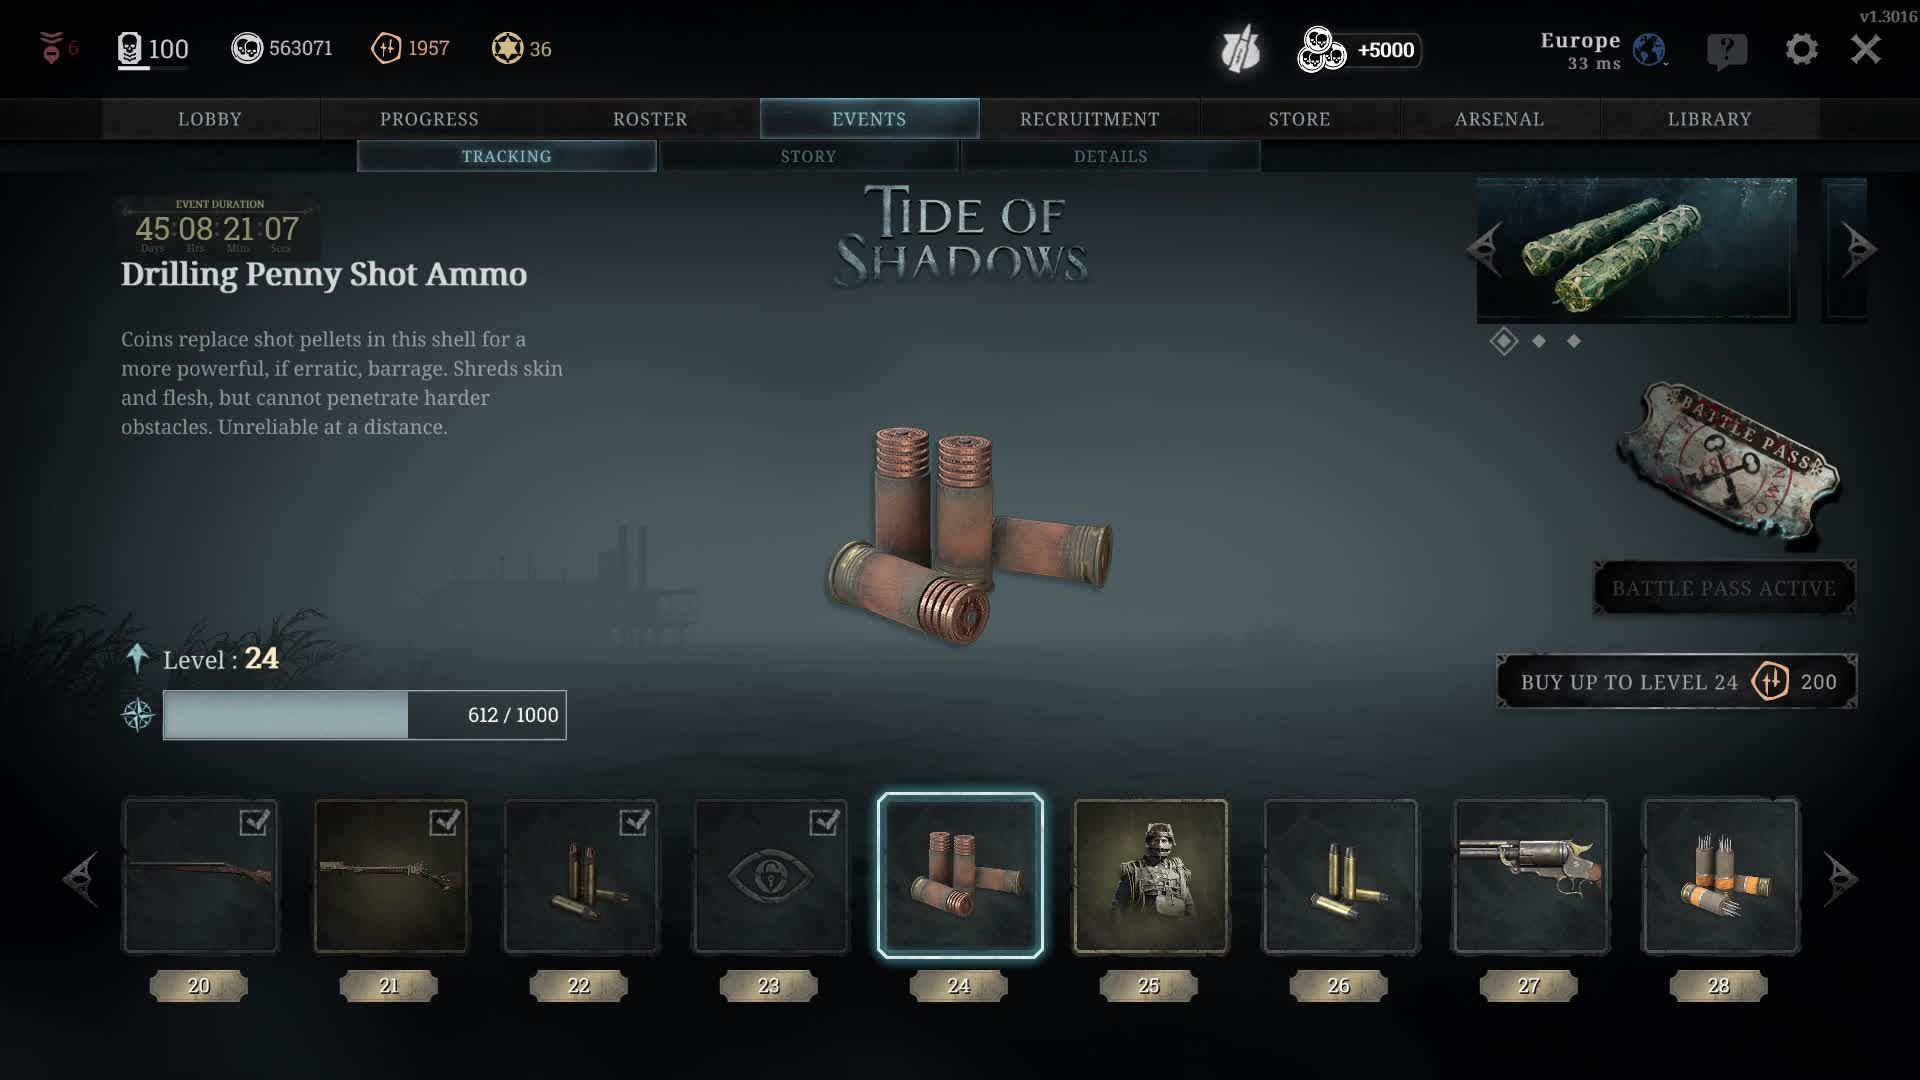
Task: Select the checkmark on level 22 reward
Action: click(634, 822)
